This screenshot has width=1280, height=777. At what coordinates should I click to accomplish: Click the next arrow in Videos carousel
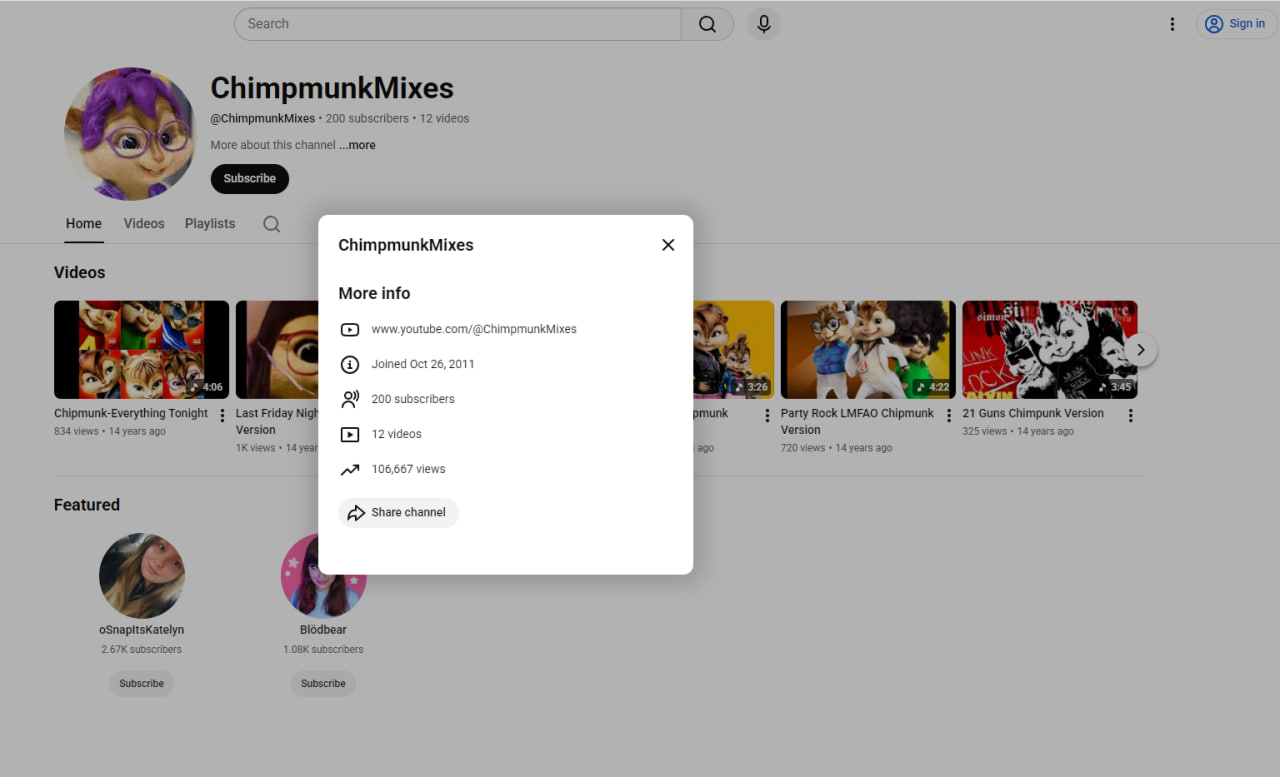pyautogui.click(x=1140, y=350)
